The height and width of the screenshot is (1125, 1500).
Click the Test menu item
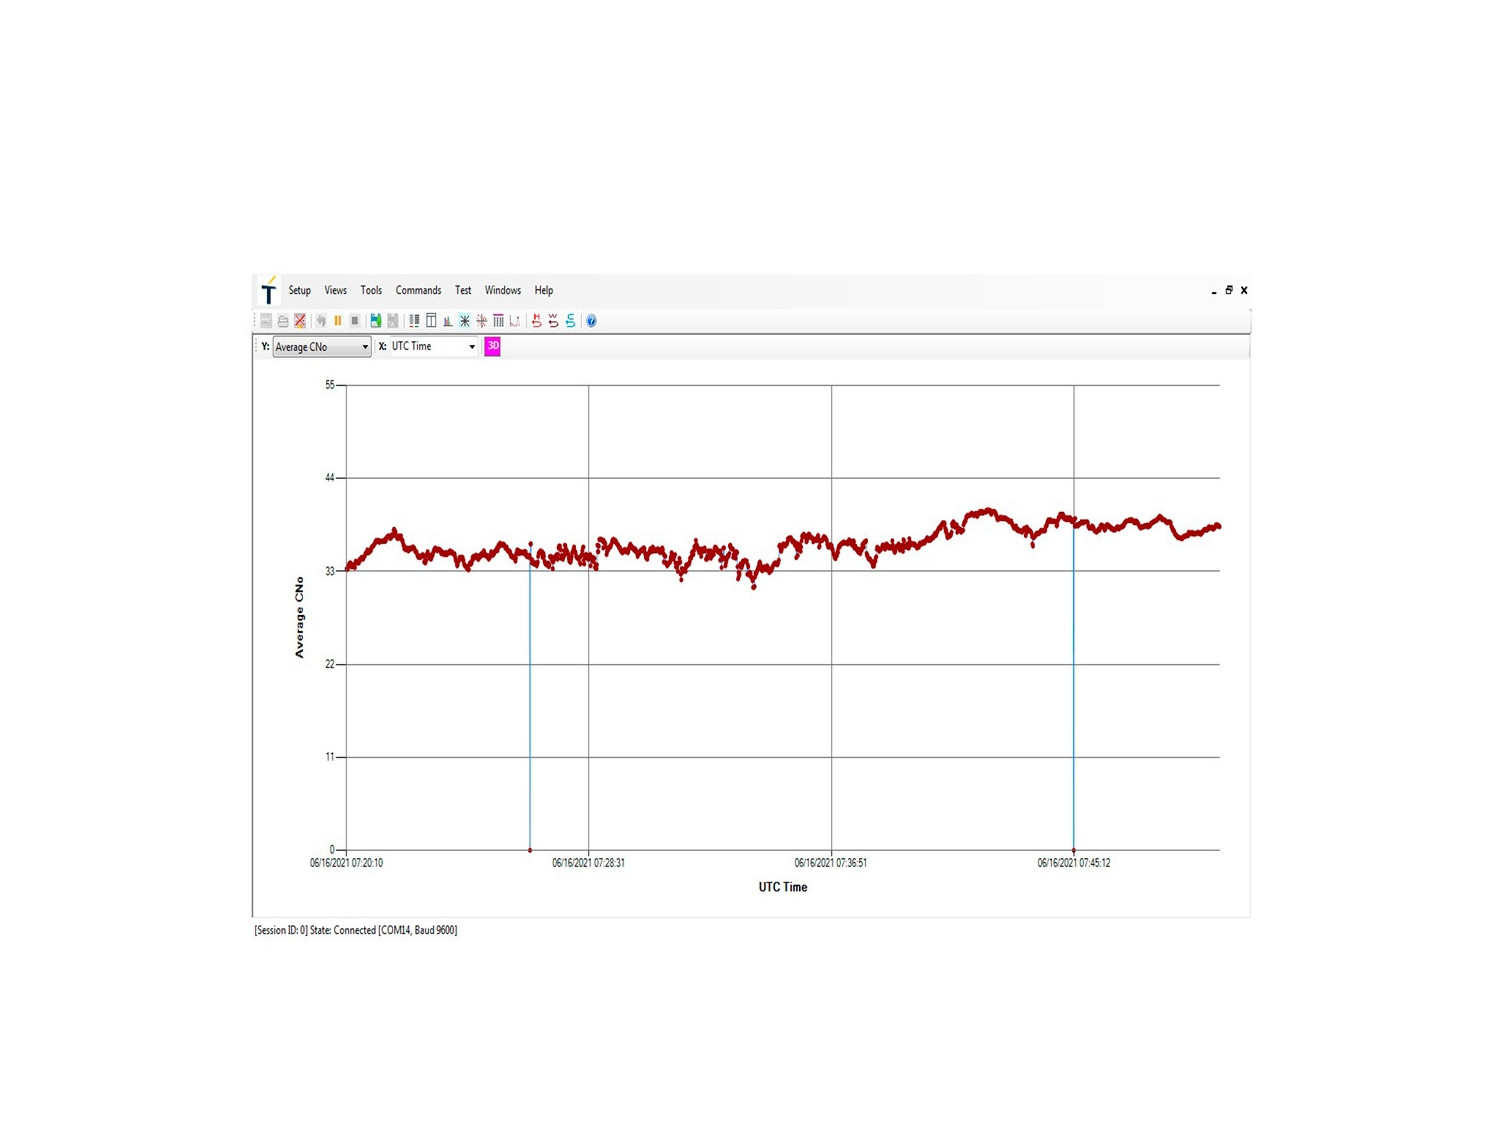tap(463, 291)
